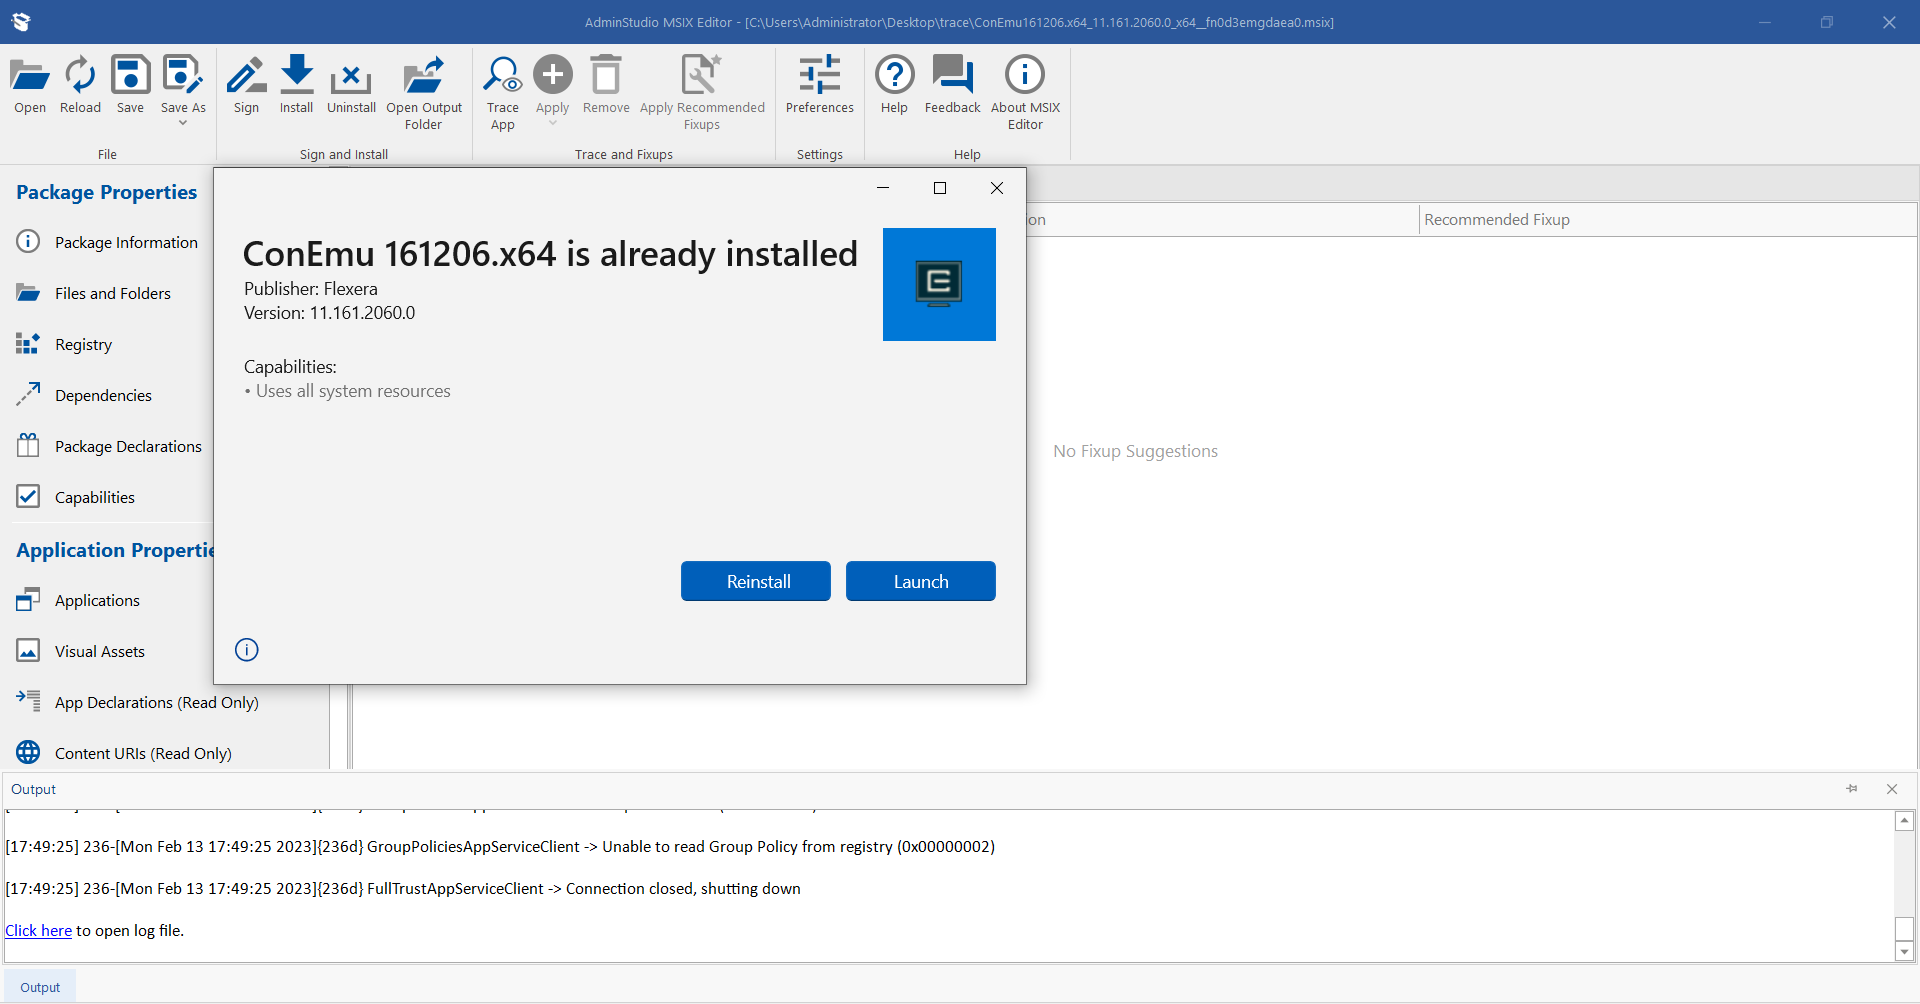Expand the Save As dropdown arrow
Viewport: 1920px width, 1004px height.
pyautogui.click(x=183, y=123)
